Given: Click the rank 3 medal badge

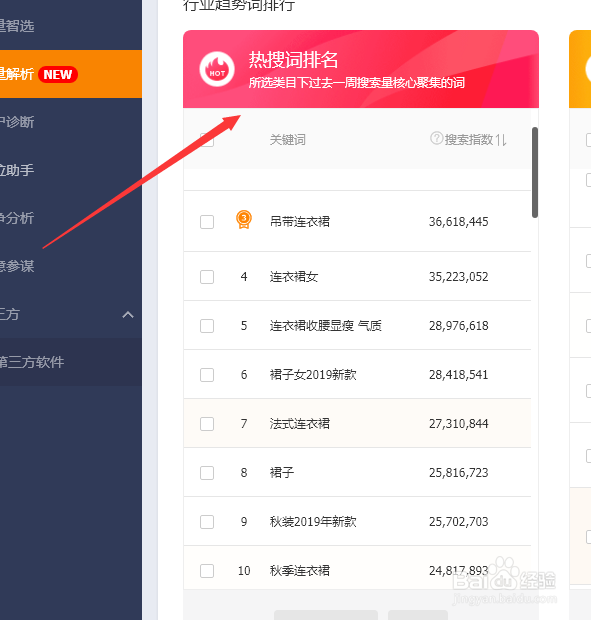Looking at the screenshot, I should point(244,219).
